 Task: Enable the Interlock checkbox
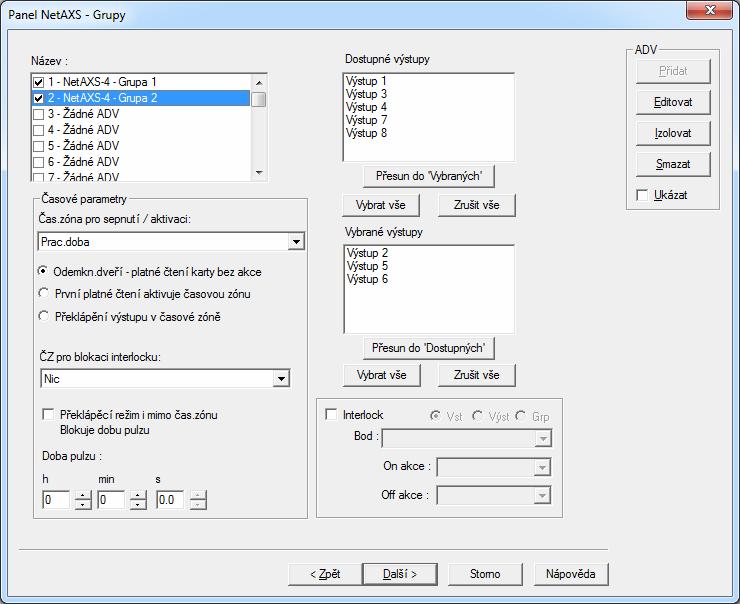(331, 415)
